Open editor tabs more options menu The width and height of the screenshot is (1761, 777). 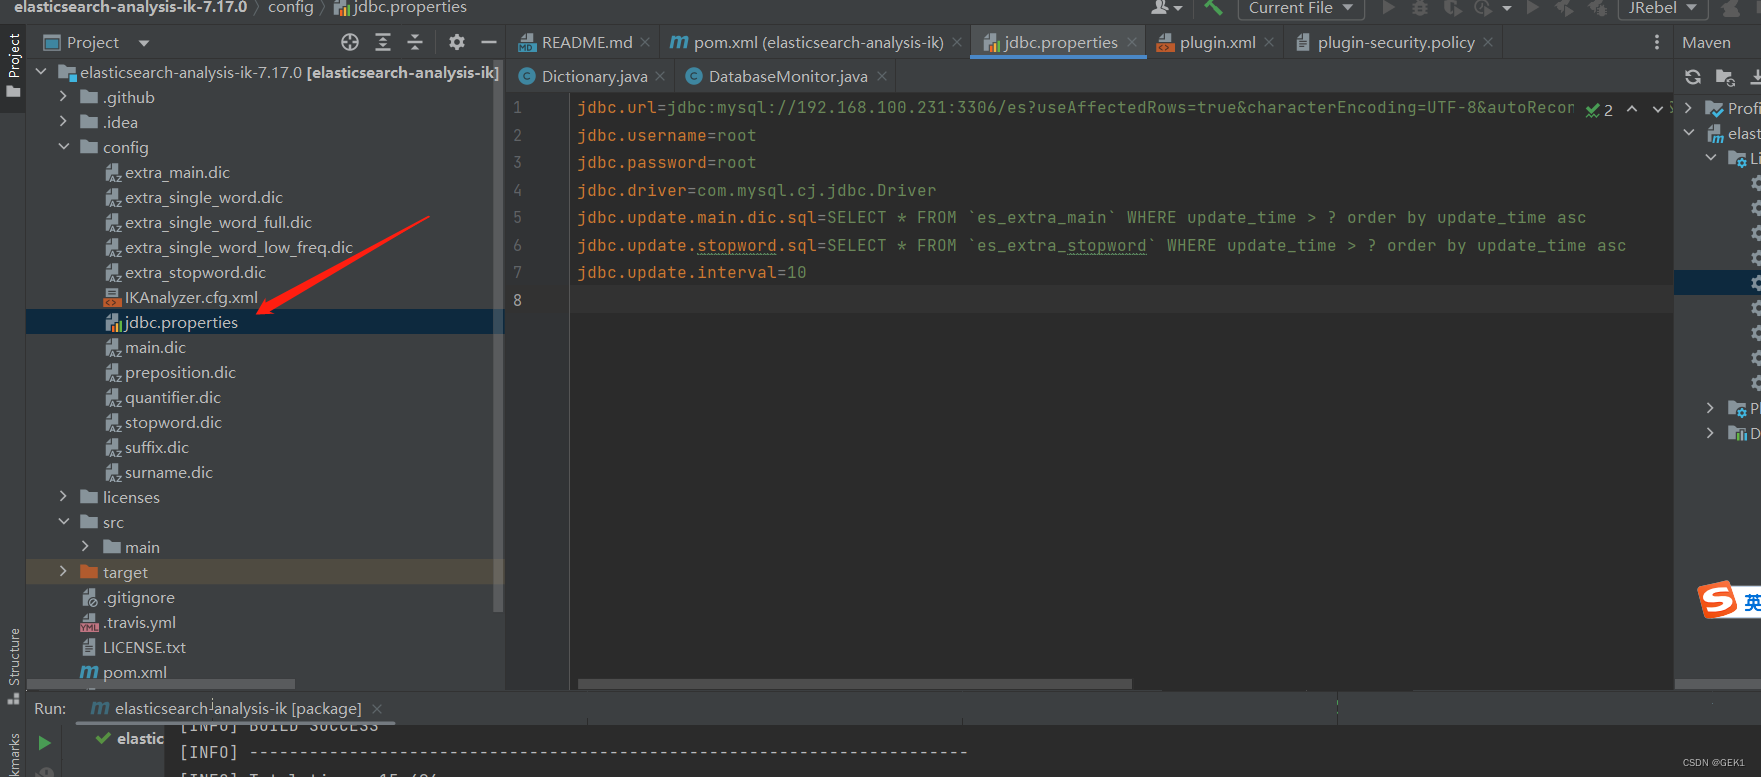coord(1657,42)
